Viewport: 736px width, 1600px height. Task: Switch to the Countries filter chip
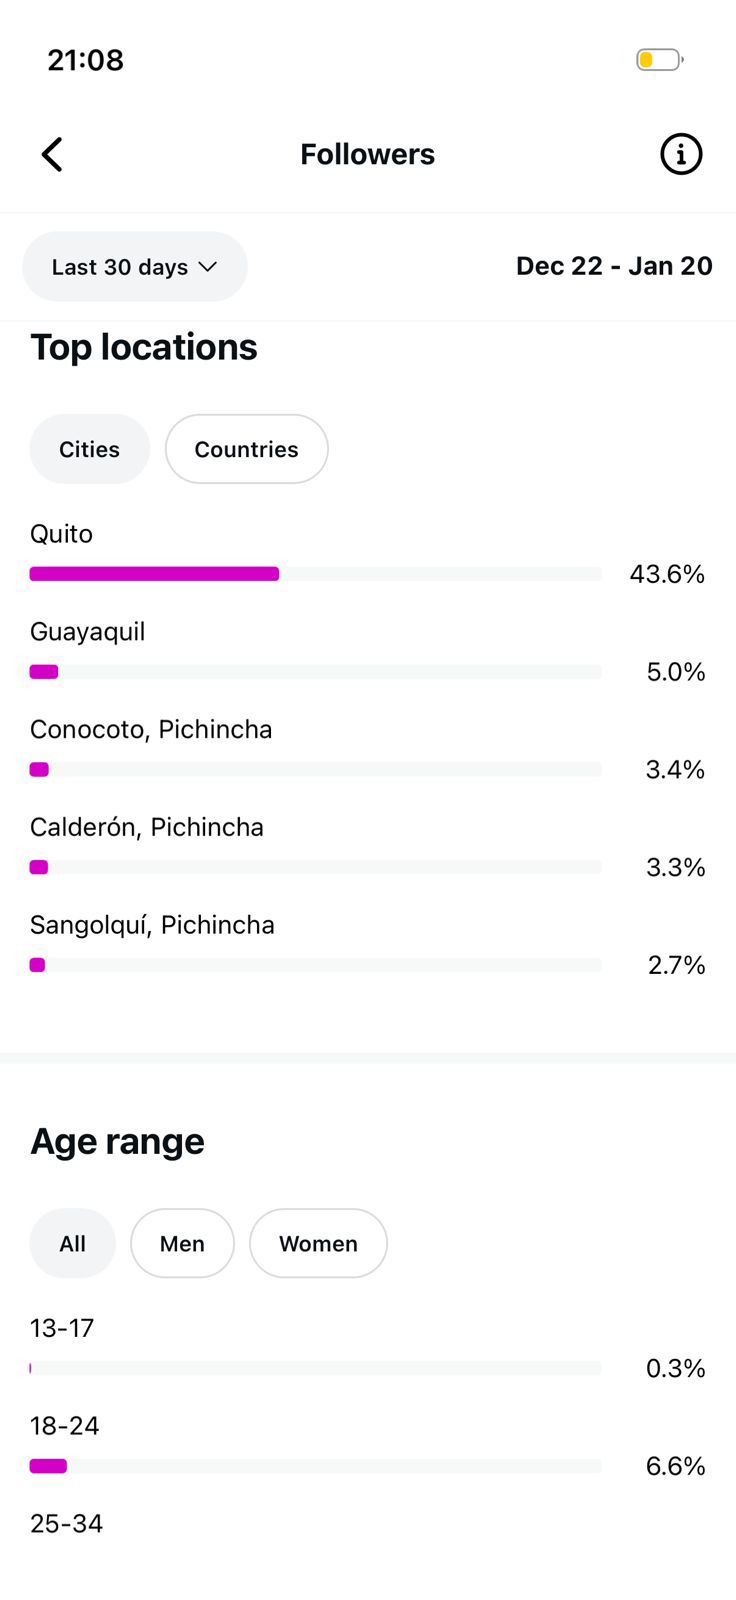[x=246, y=449]
